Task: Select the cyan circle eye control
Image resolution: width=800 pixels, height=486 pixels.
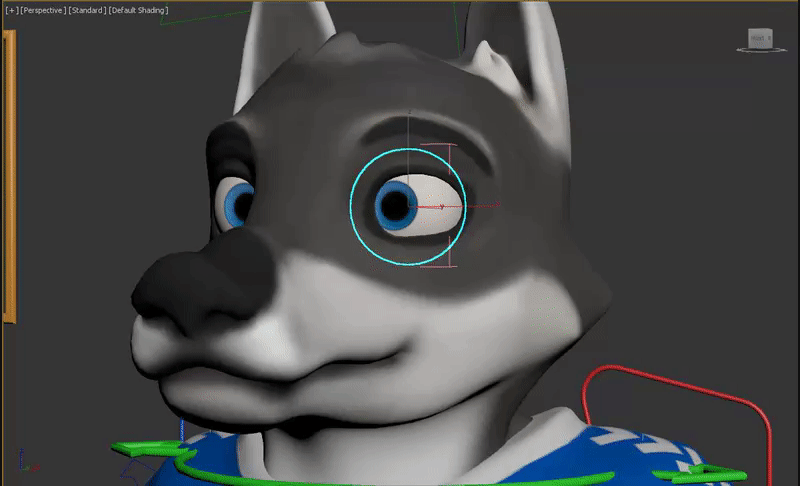Action: point(408,207)
